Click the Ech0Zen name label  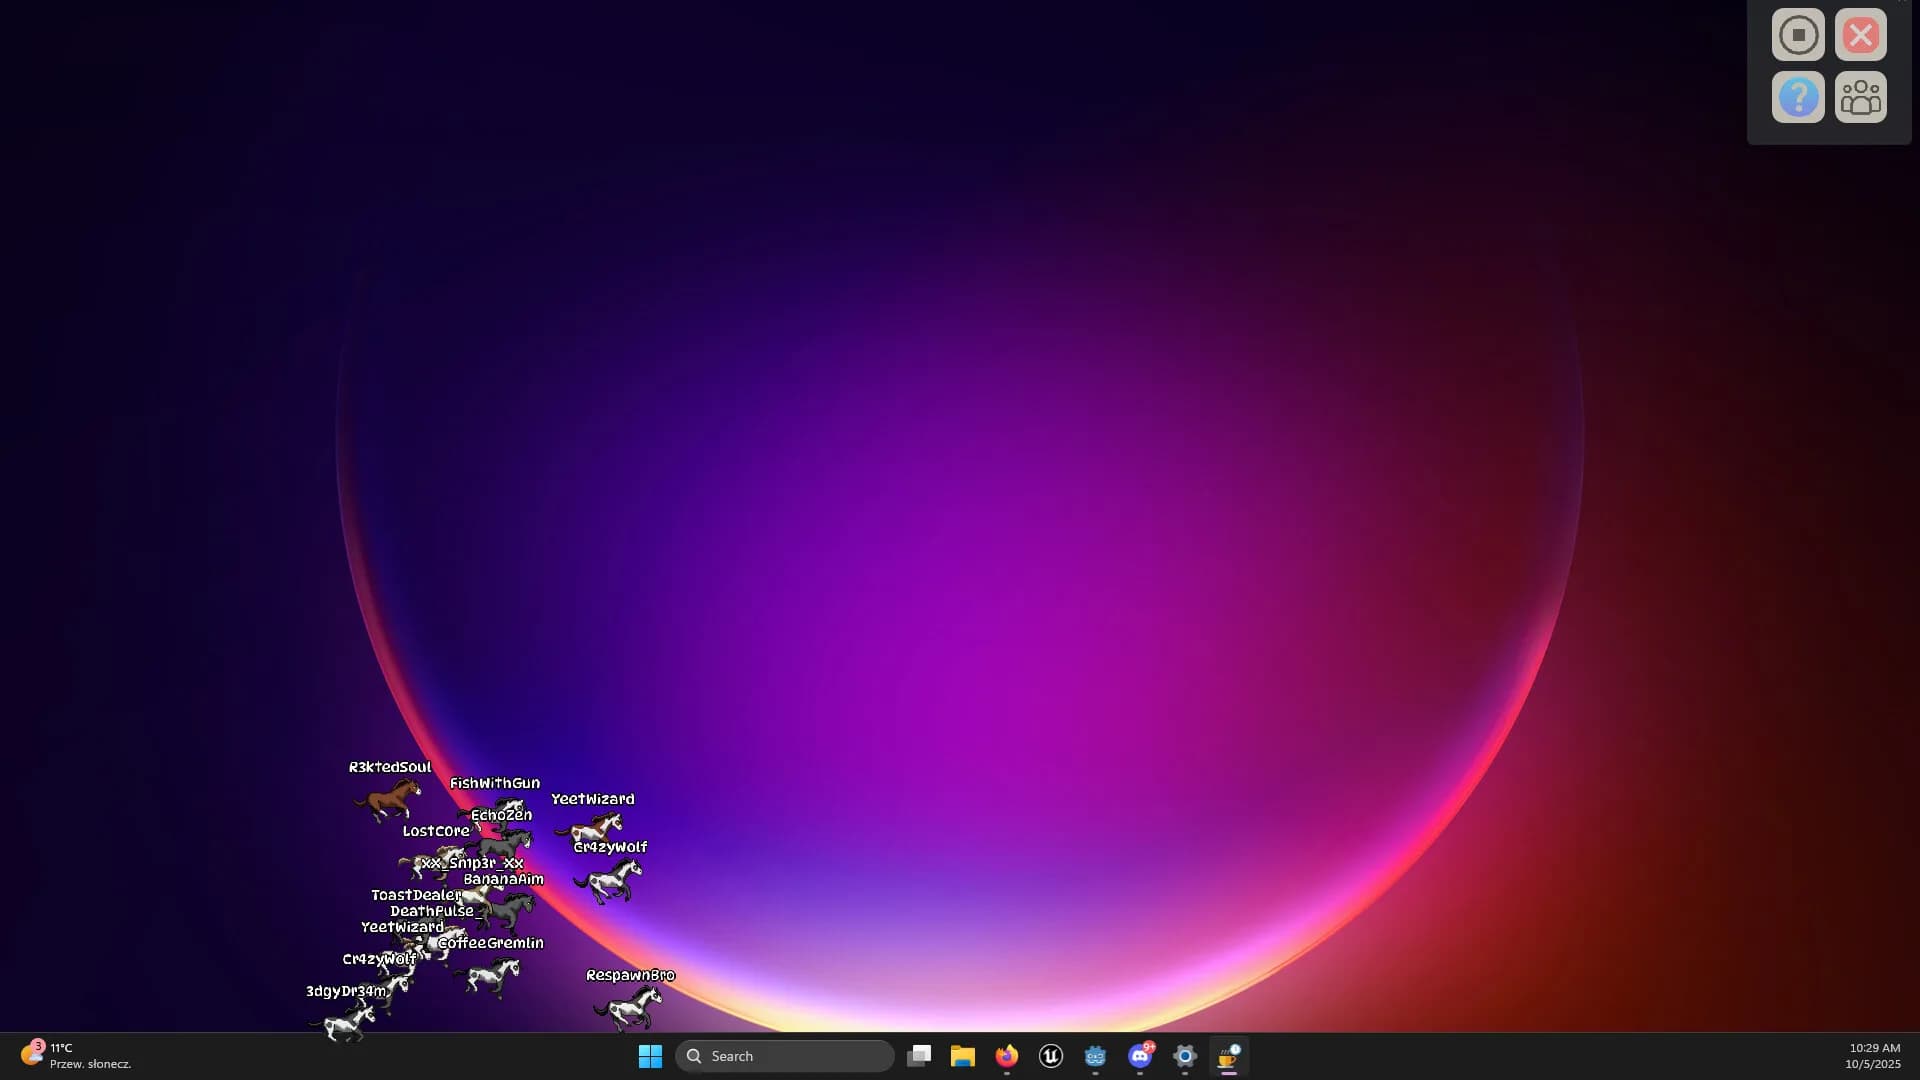pos(502,815)
